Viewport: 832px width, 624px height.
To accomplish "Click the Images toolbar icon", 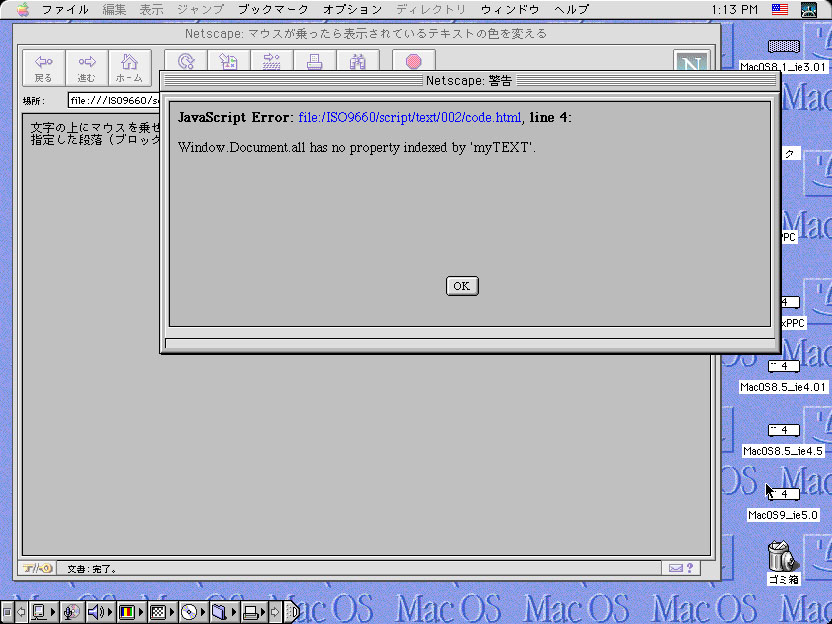I will tap(229, 61).
